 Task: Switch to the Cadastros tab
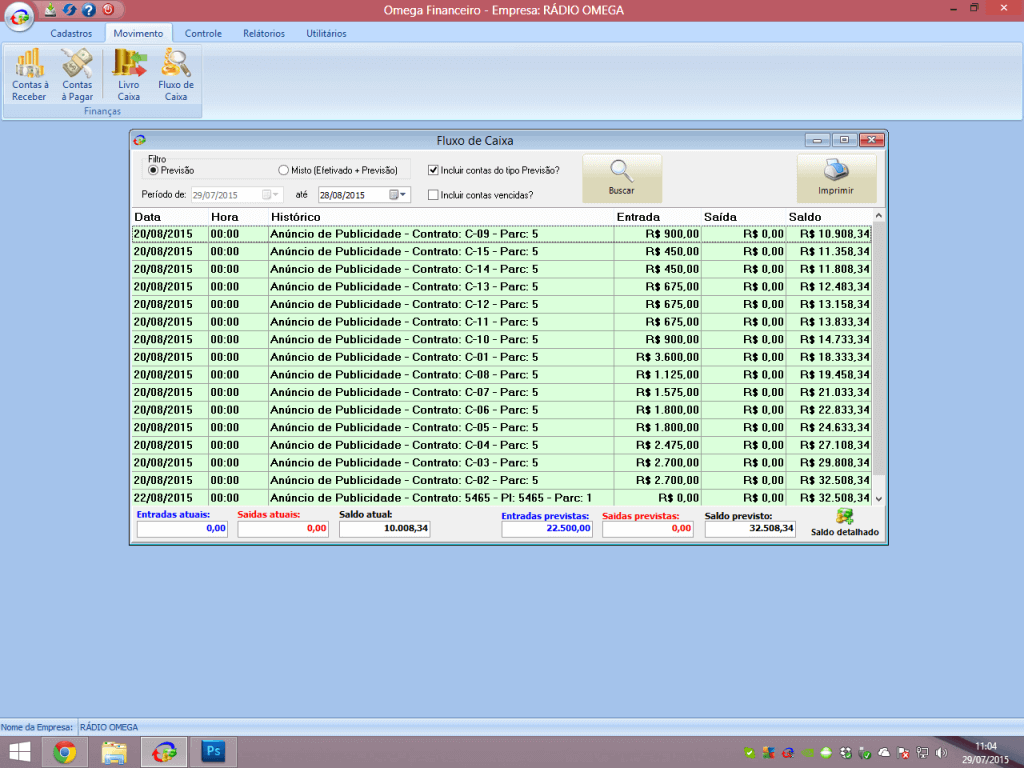pos(71,33)
